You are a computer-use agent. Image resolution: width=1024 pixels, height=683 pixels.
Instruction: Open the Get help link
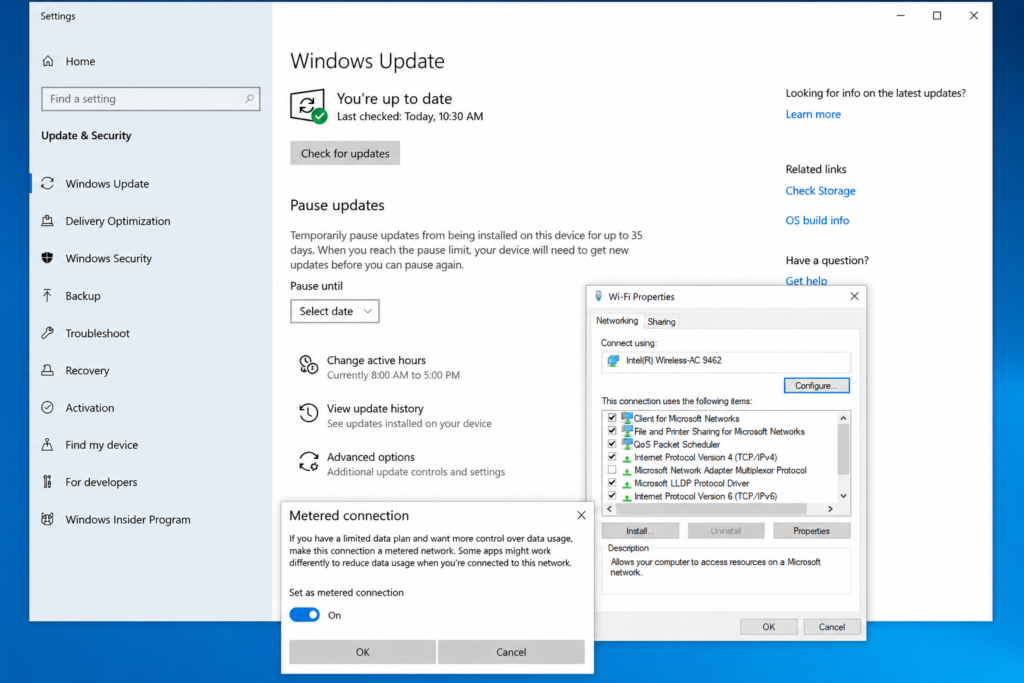point(806,281)
